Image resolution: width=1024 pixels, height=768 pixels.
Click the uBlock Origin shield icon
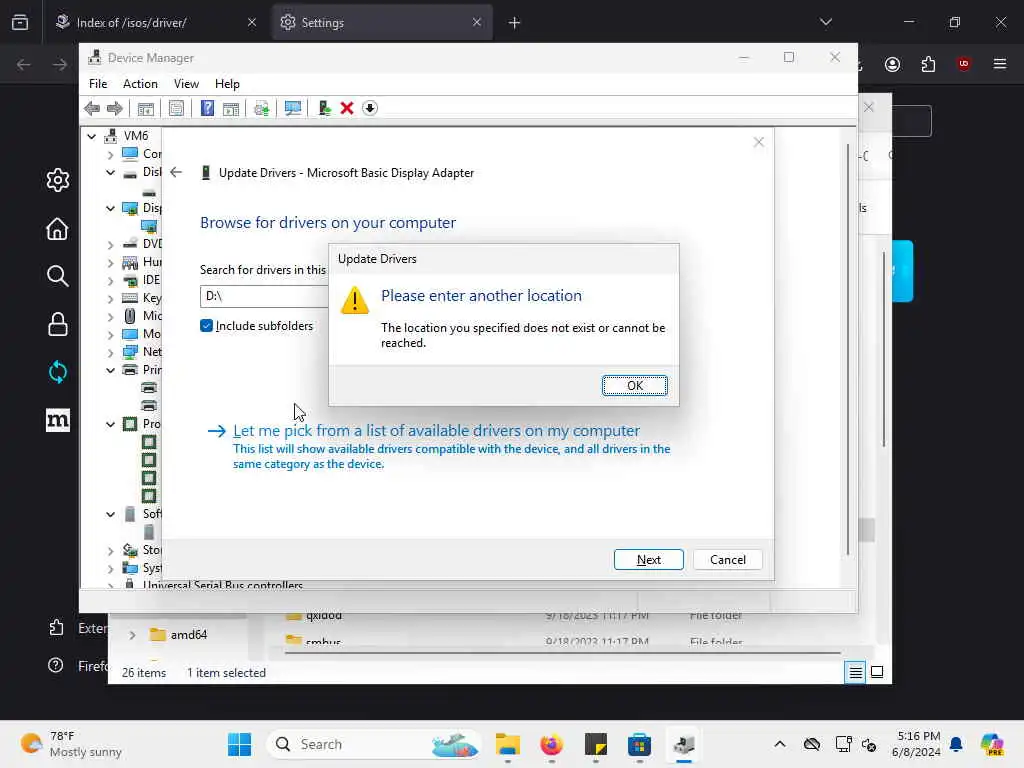tap(963, 64)
